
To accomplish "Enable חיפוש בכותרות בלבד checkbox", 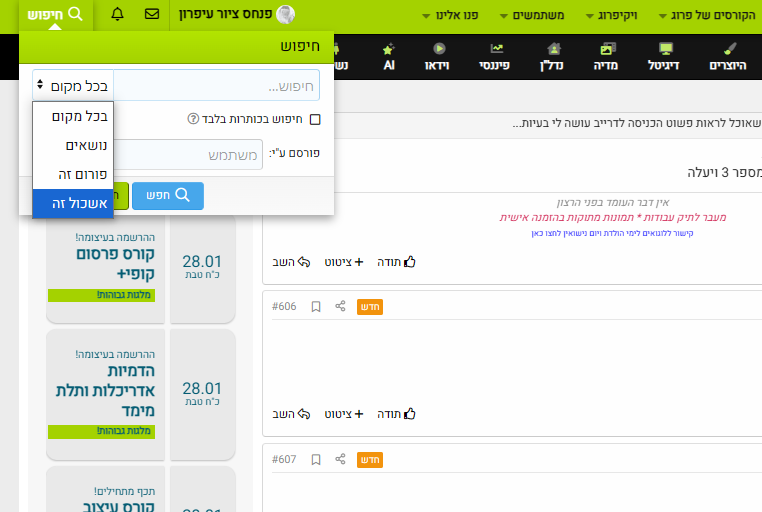I will coord(315,119).
